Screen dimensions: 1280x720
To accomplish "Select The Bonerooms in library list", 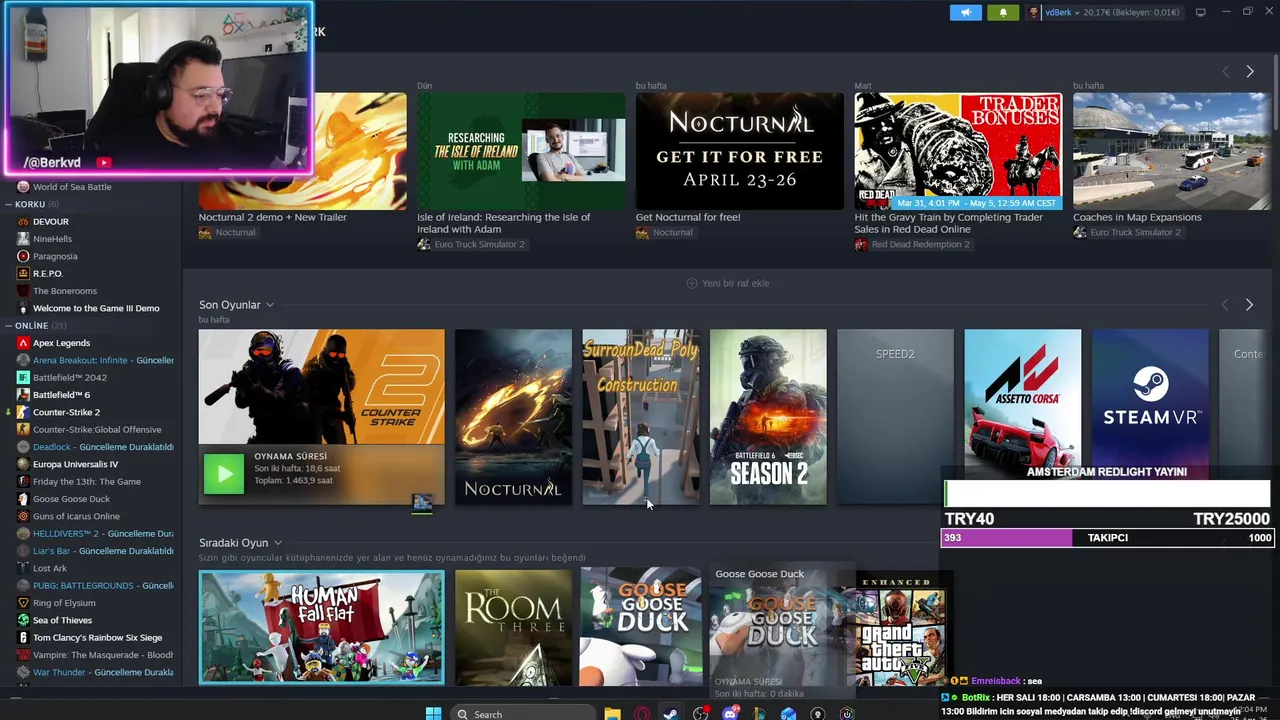I will [65, 291].
